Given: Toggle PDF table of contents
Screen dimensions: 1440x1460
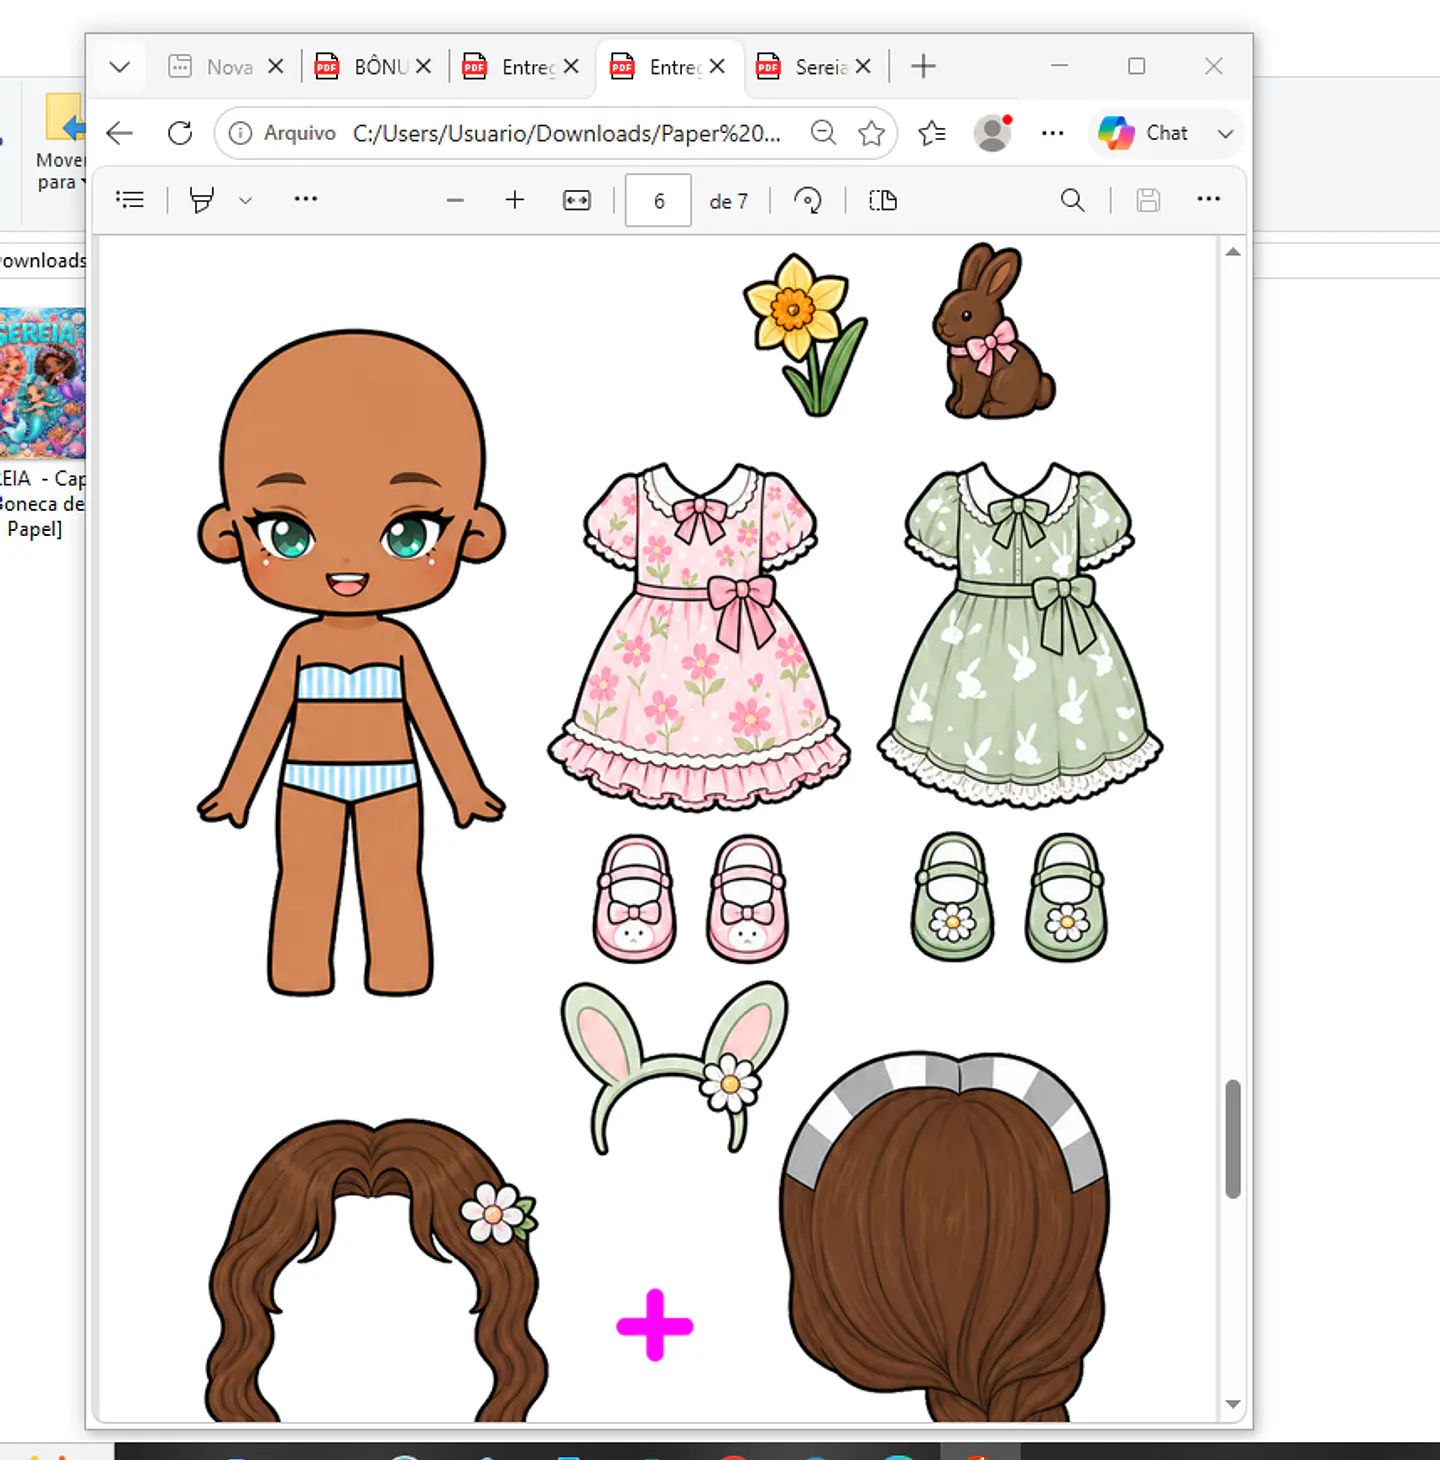Looking at the screenshot, I should (x=130, y=200).
